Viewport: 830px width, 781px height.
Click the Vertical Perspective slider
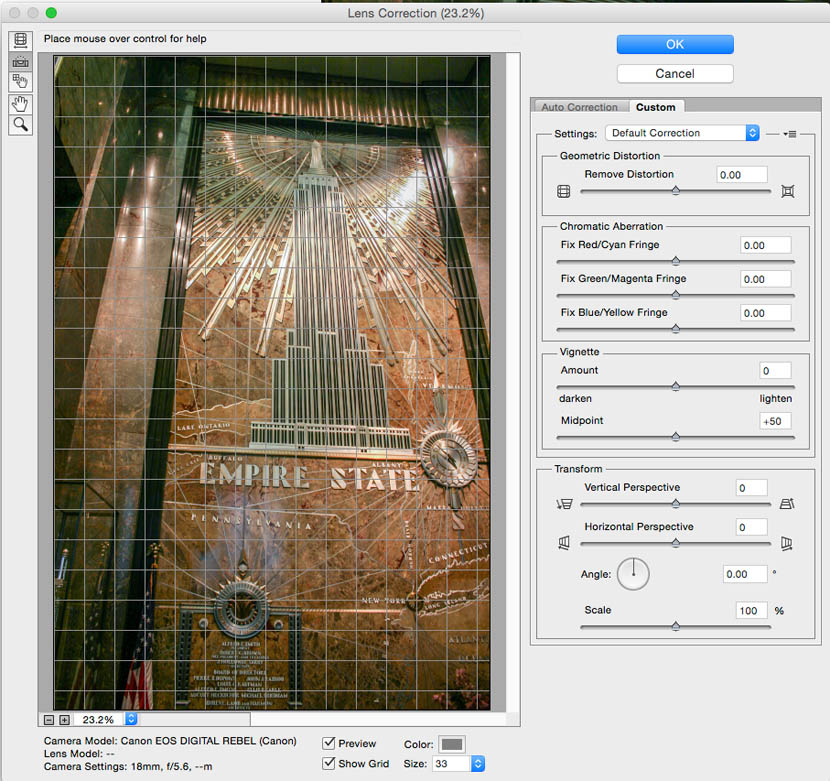coord(675,504)
